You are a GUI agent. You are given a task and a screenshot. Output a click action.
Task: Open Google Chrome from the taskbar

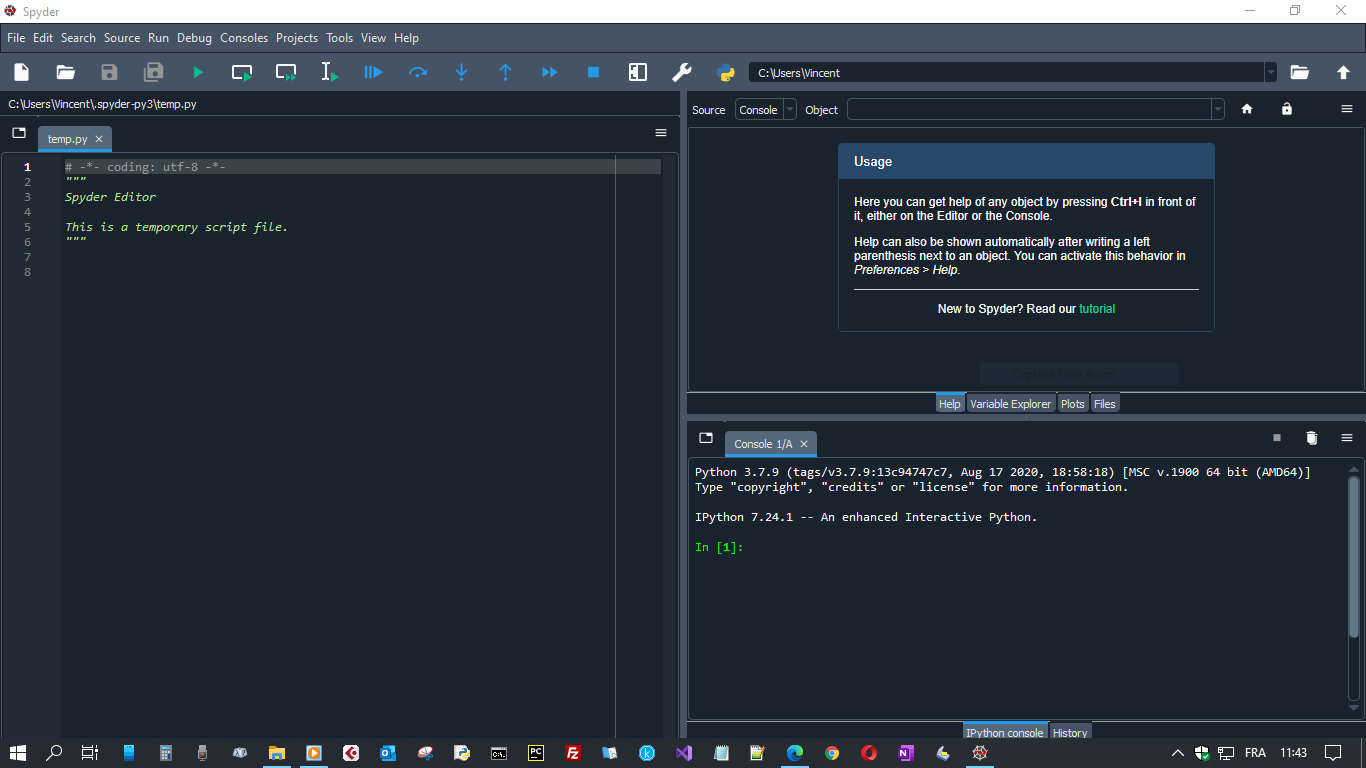[832, 753]
